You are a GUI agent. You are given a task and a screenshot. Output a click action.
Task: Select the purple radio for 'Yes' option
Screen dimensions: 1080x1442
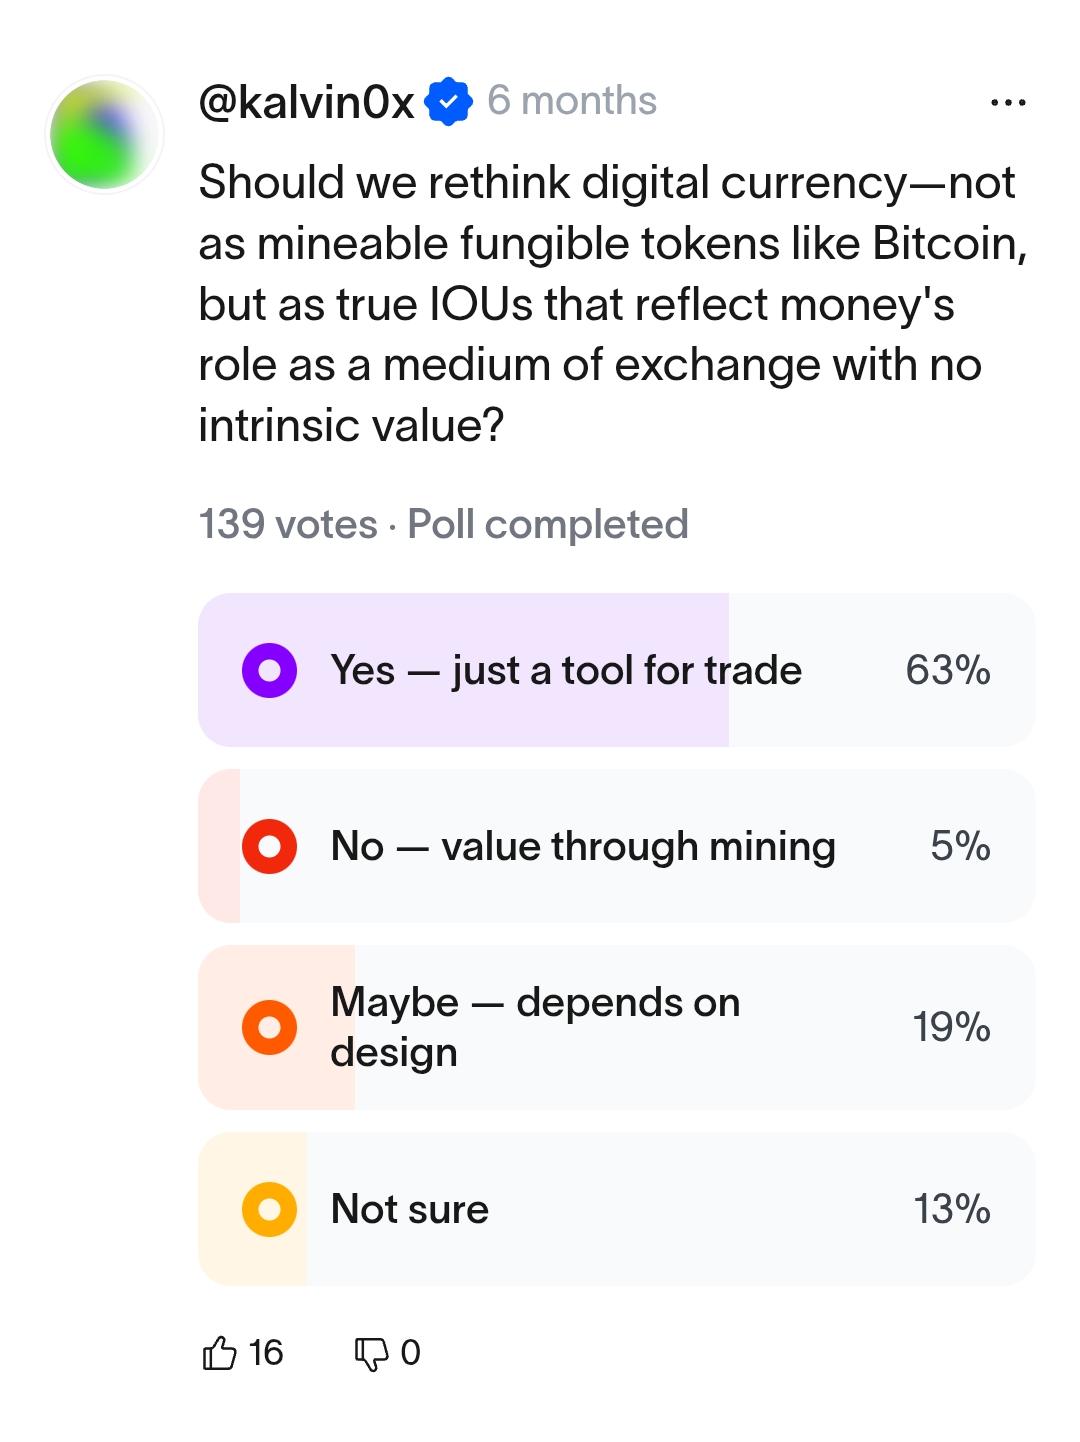tap(269, 670)
